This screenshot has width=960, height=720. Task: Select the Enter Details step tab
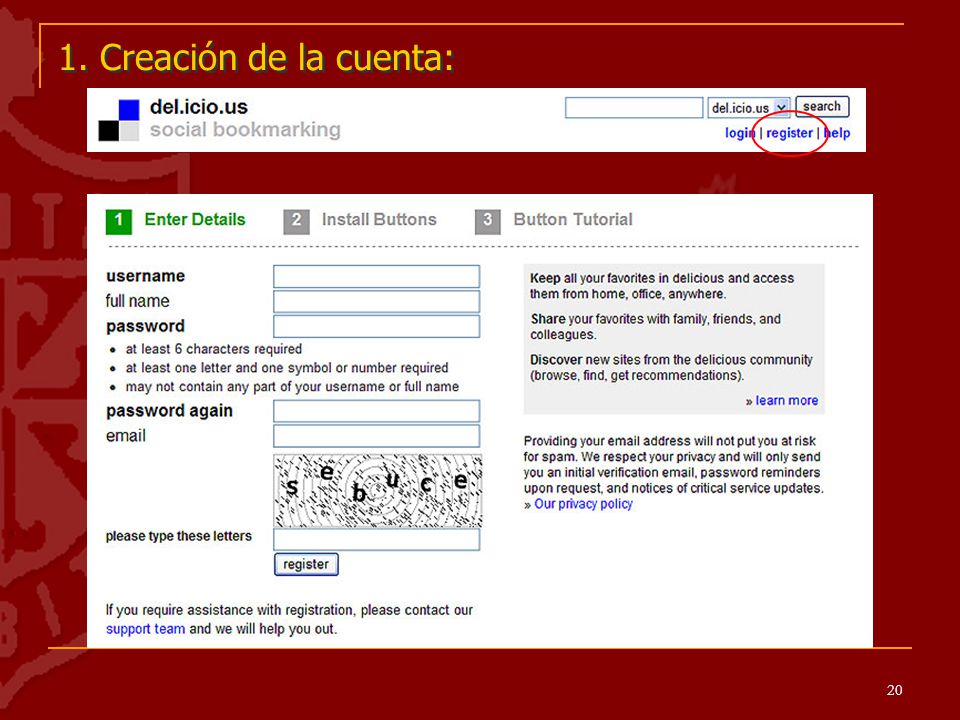tap(195, 219)
